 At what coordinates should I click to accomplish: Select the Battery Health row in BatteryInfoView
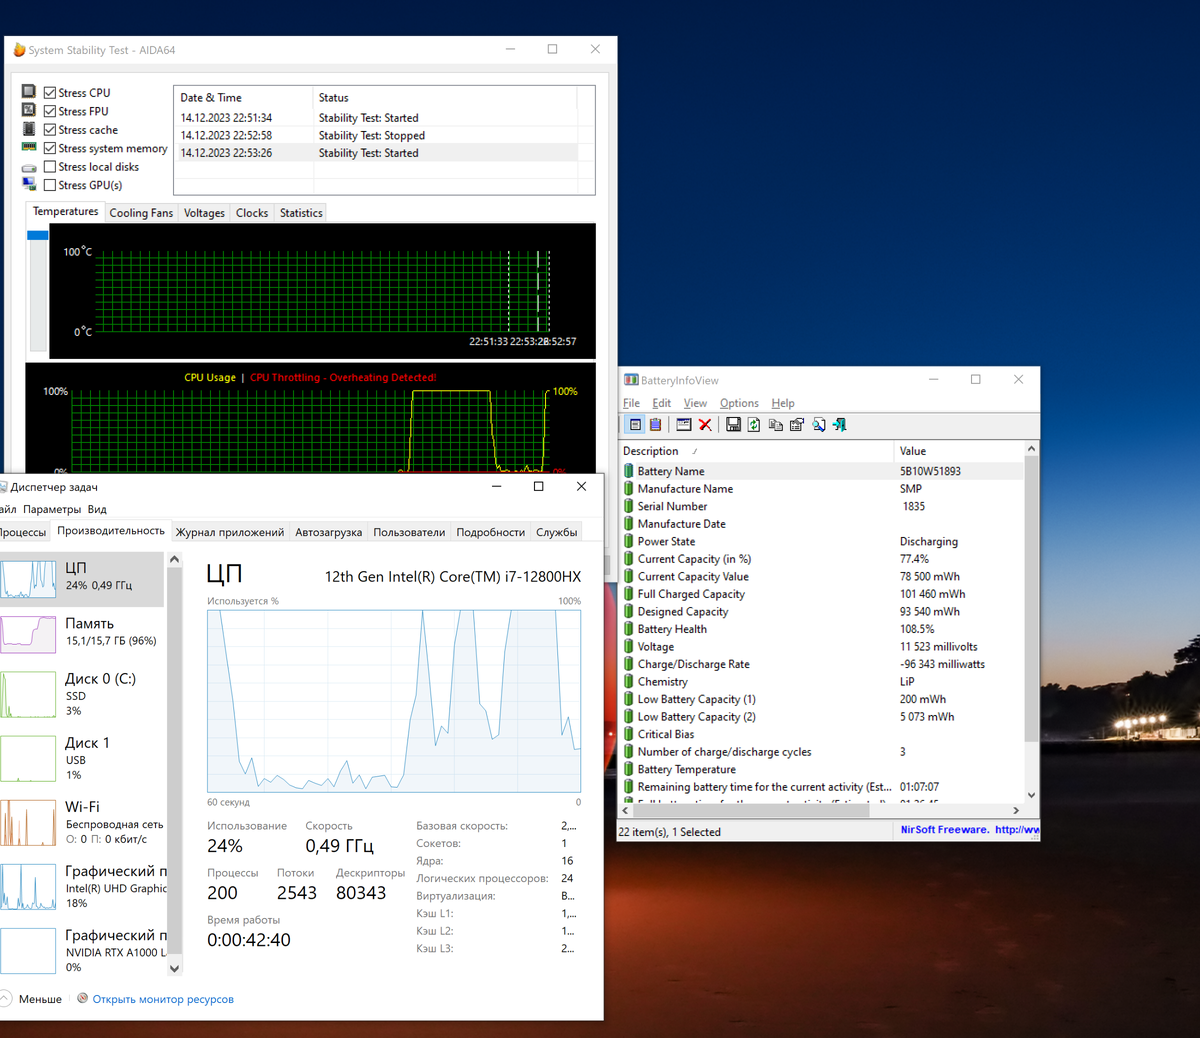(822, 629)
